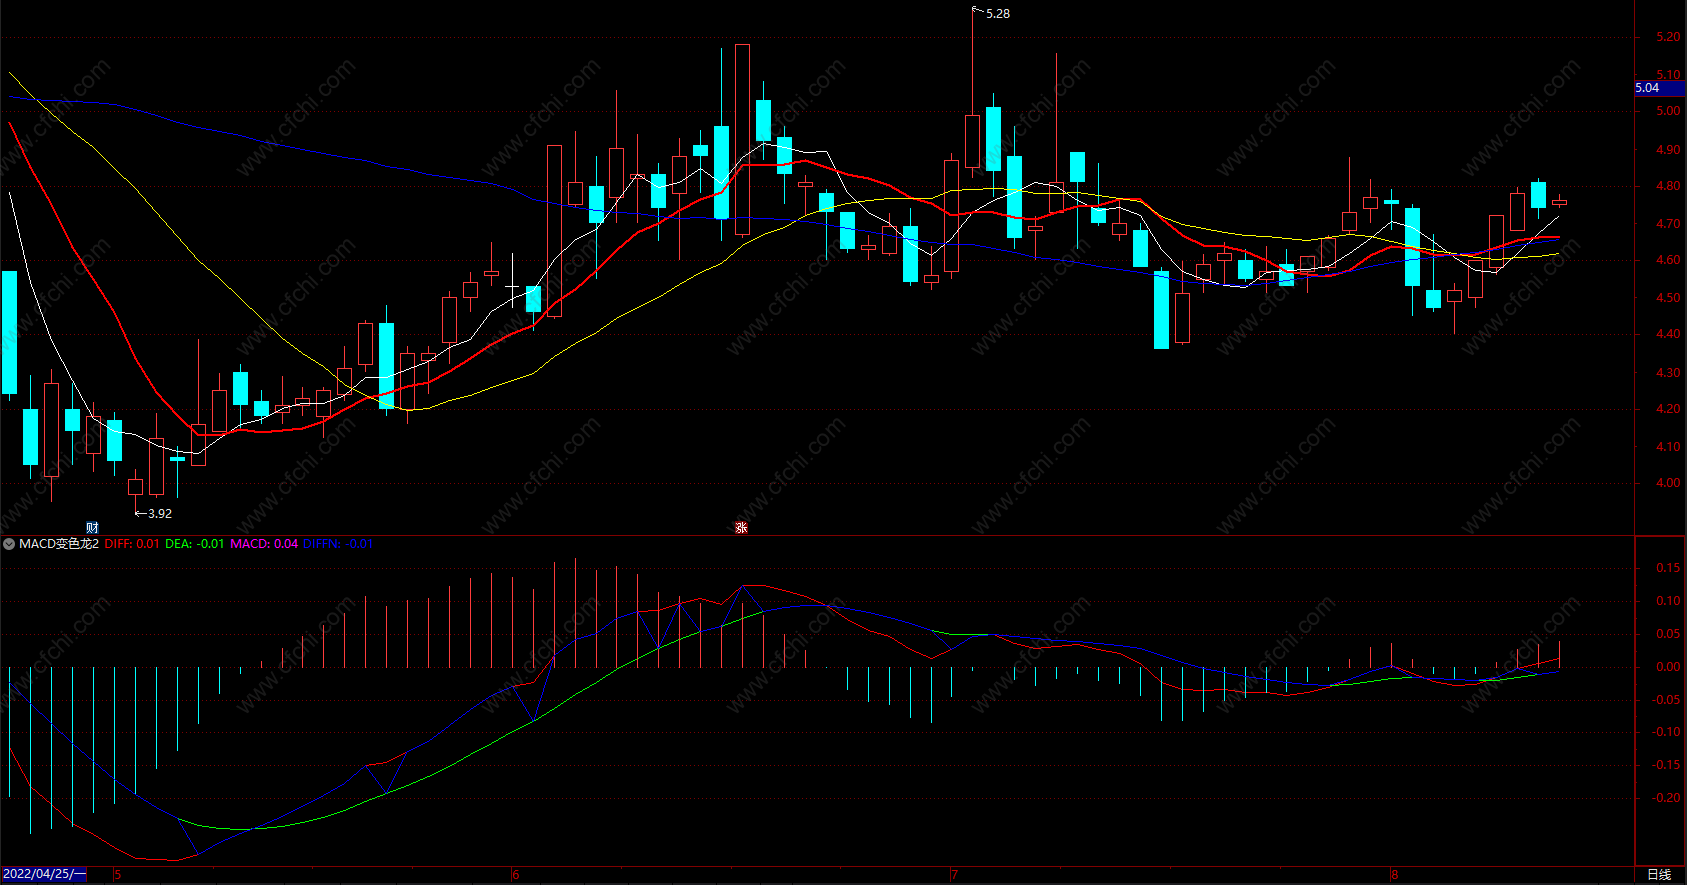Click the 3.92 low price annotation
This screenshot has height=885, width=1687.
pos(160,514)
